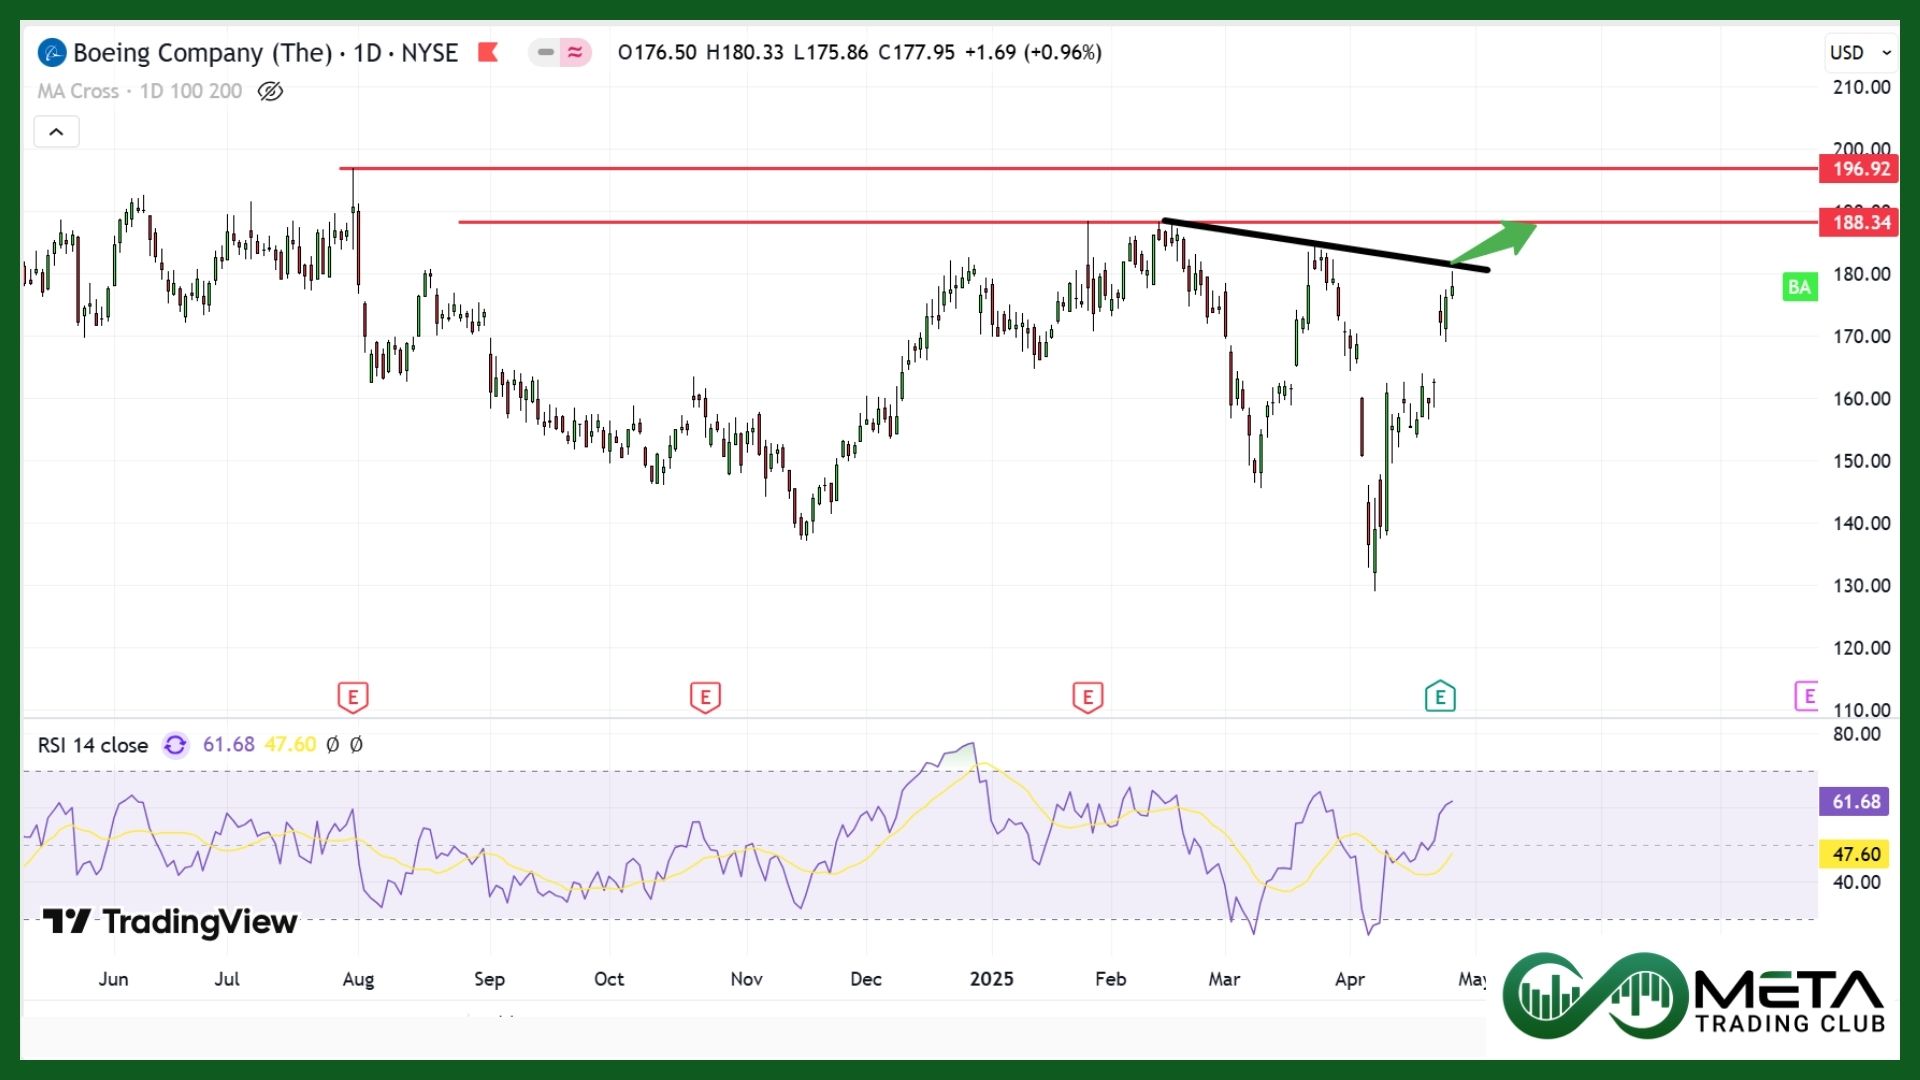Click the TradingView logo
Image resolution: width=1920 pixels, height=1080 pixels.
click(170, 922)
